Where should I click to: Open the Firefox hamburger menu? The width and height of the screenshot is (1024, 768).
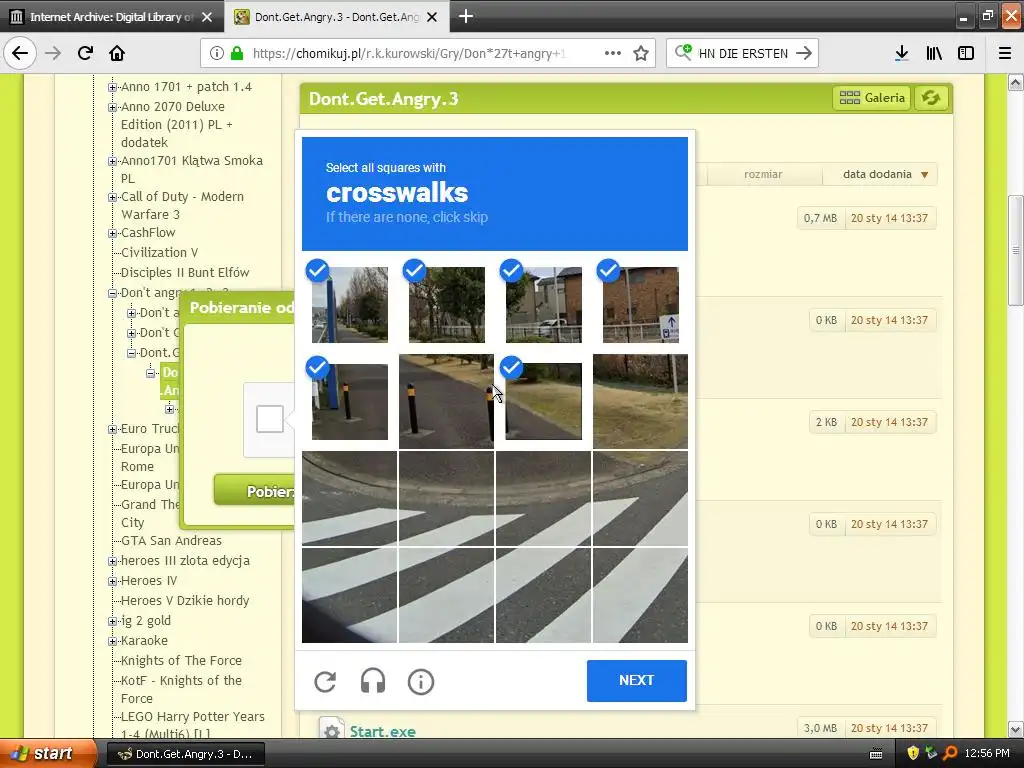[1005, 53]
